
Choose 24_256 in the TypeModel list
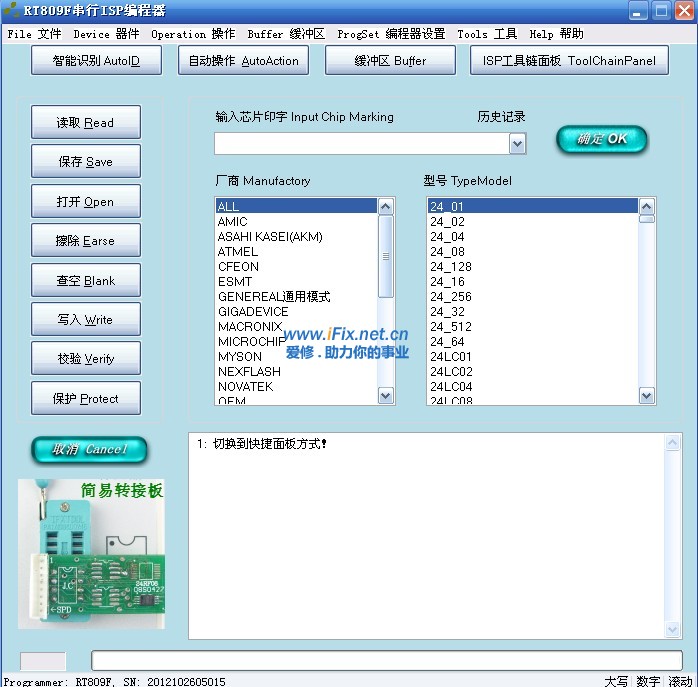tap(450, 297)
